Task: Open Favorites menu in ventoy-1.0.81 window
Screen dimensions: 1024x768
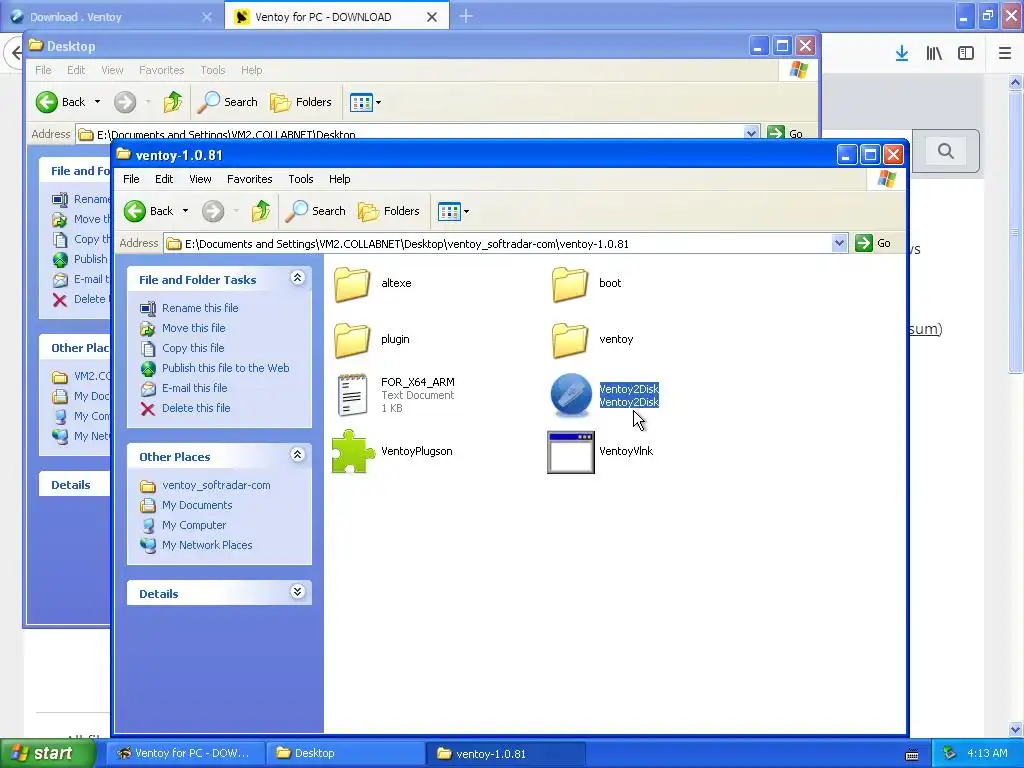Action: (x=249, y=179)
